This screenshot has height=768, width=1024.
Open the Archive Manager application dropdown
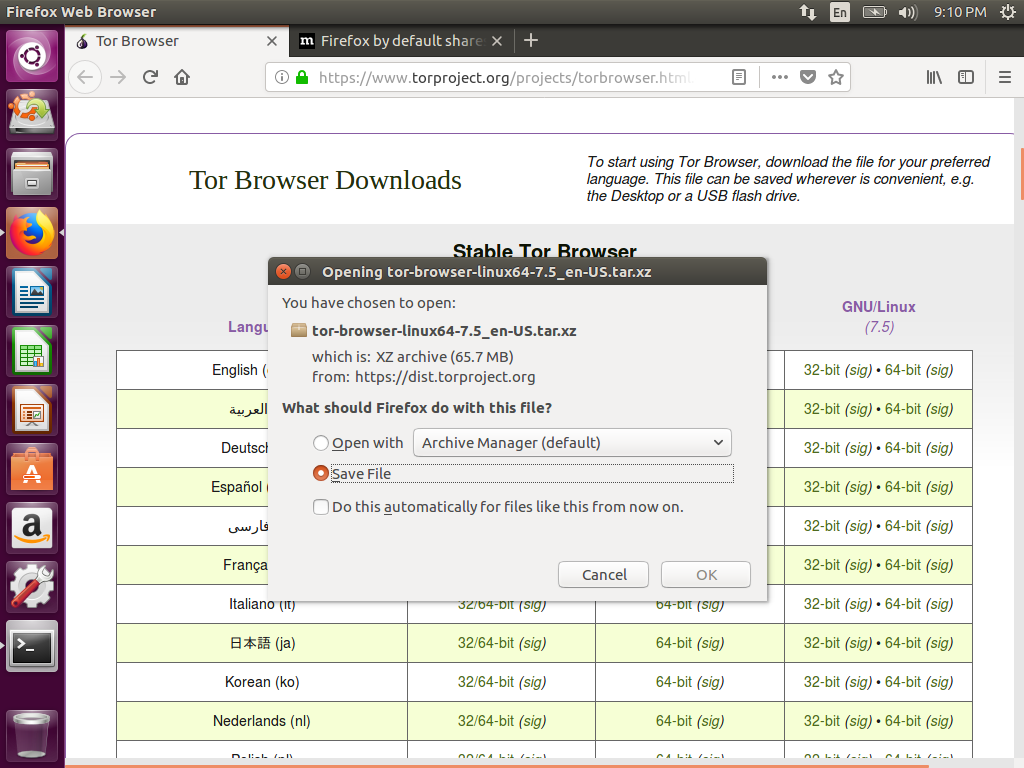[x=571, y=442]
